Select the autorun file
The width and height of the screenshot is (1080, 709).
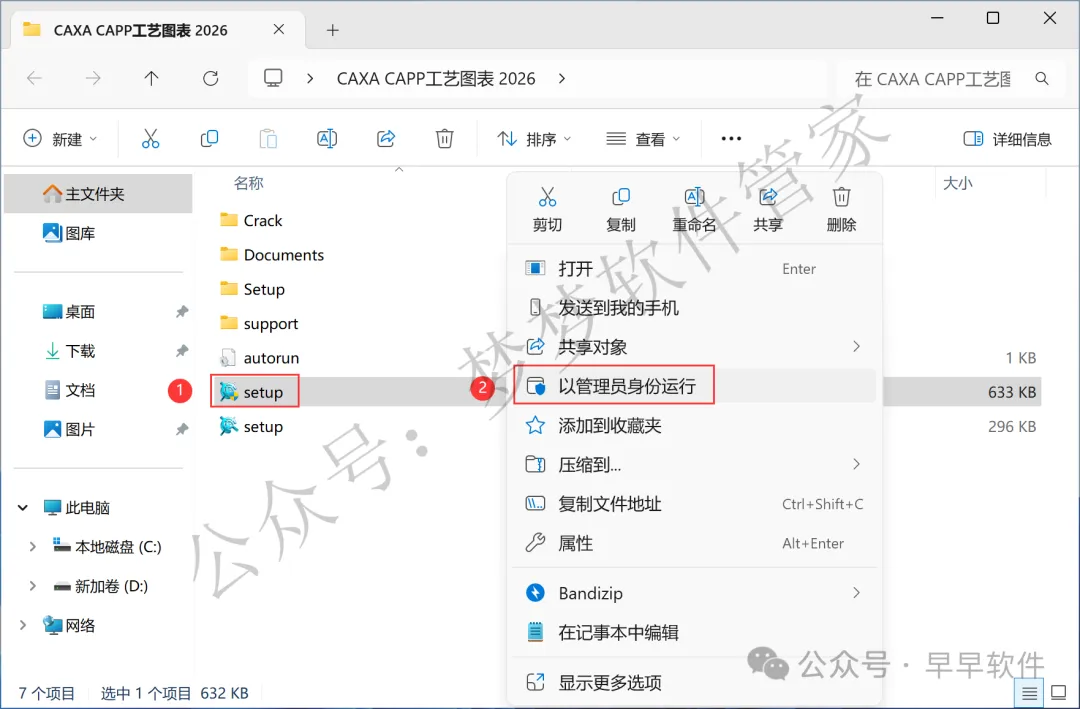coord(259,358)
